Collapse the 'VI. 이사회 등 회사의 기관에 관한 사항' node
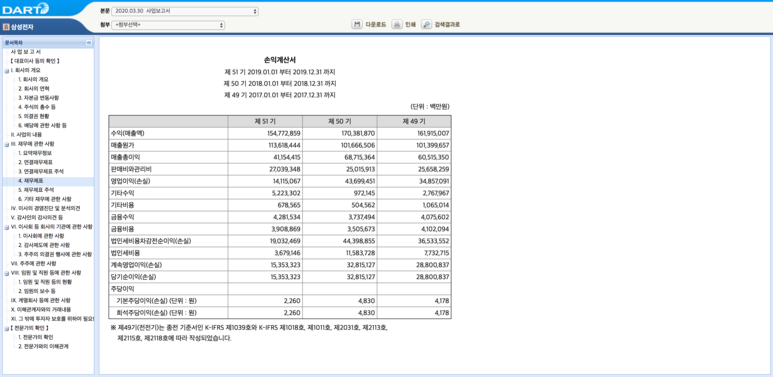This screenshot has width=773, height=377. coord(6,227)
